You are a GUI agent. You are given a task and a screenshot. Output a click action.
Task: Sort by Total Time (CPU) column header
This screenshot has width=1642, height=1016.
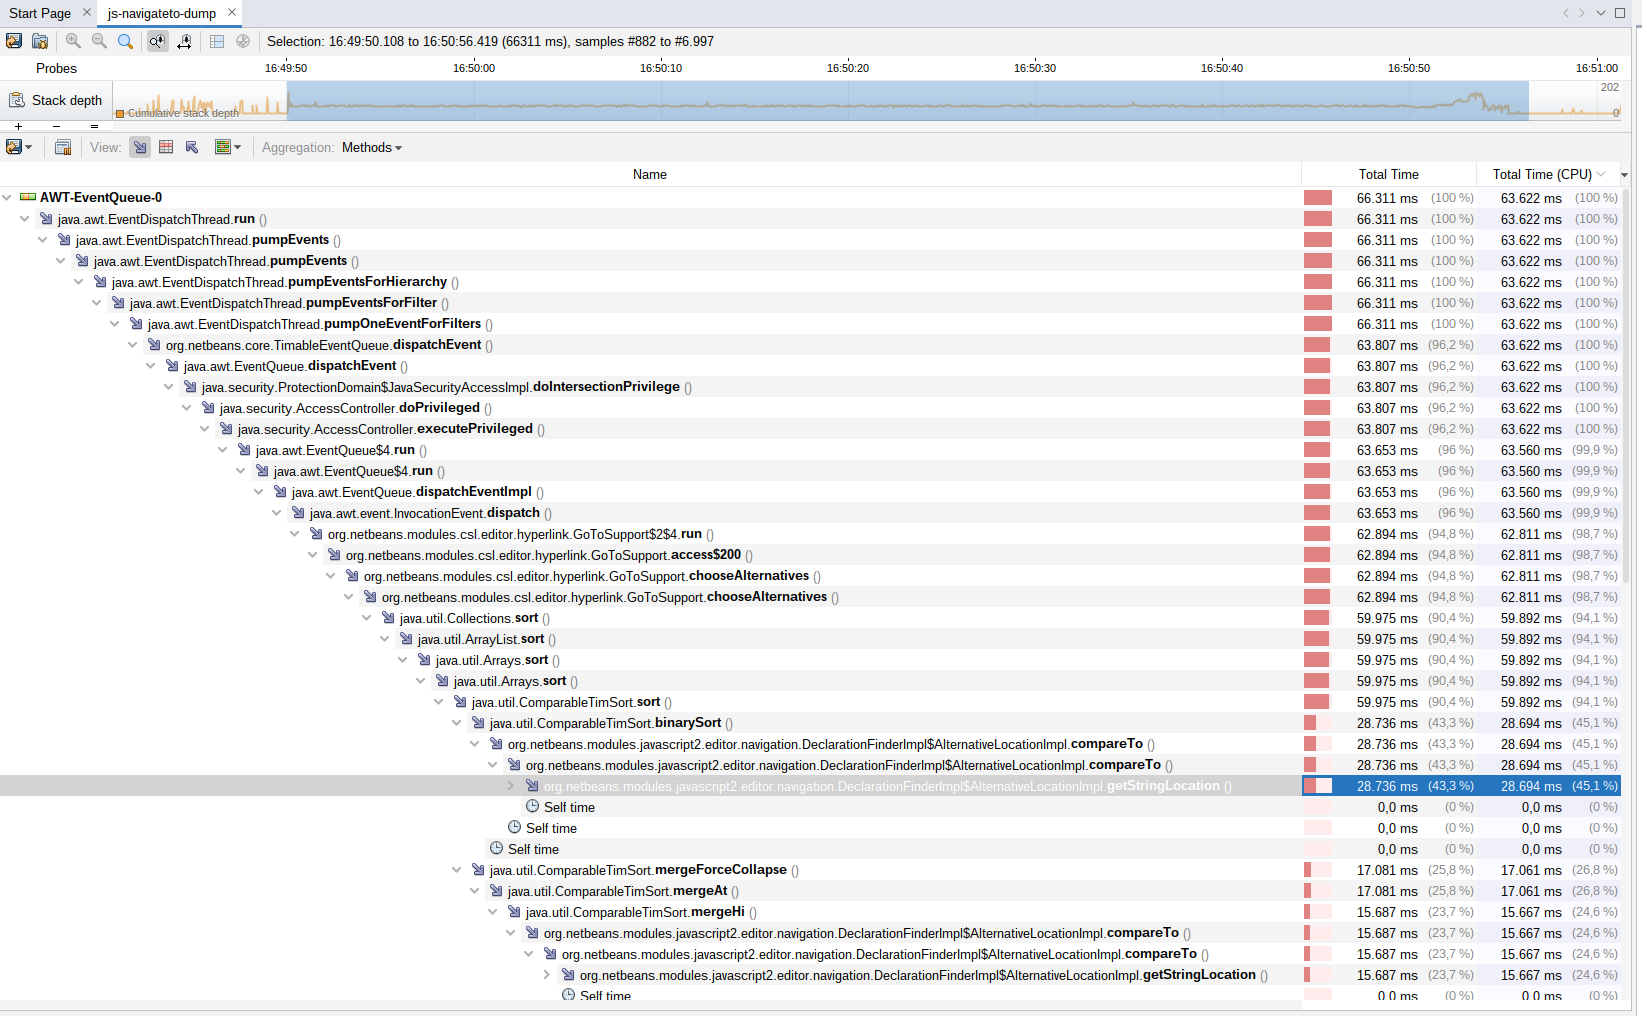click(1548, 174)
